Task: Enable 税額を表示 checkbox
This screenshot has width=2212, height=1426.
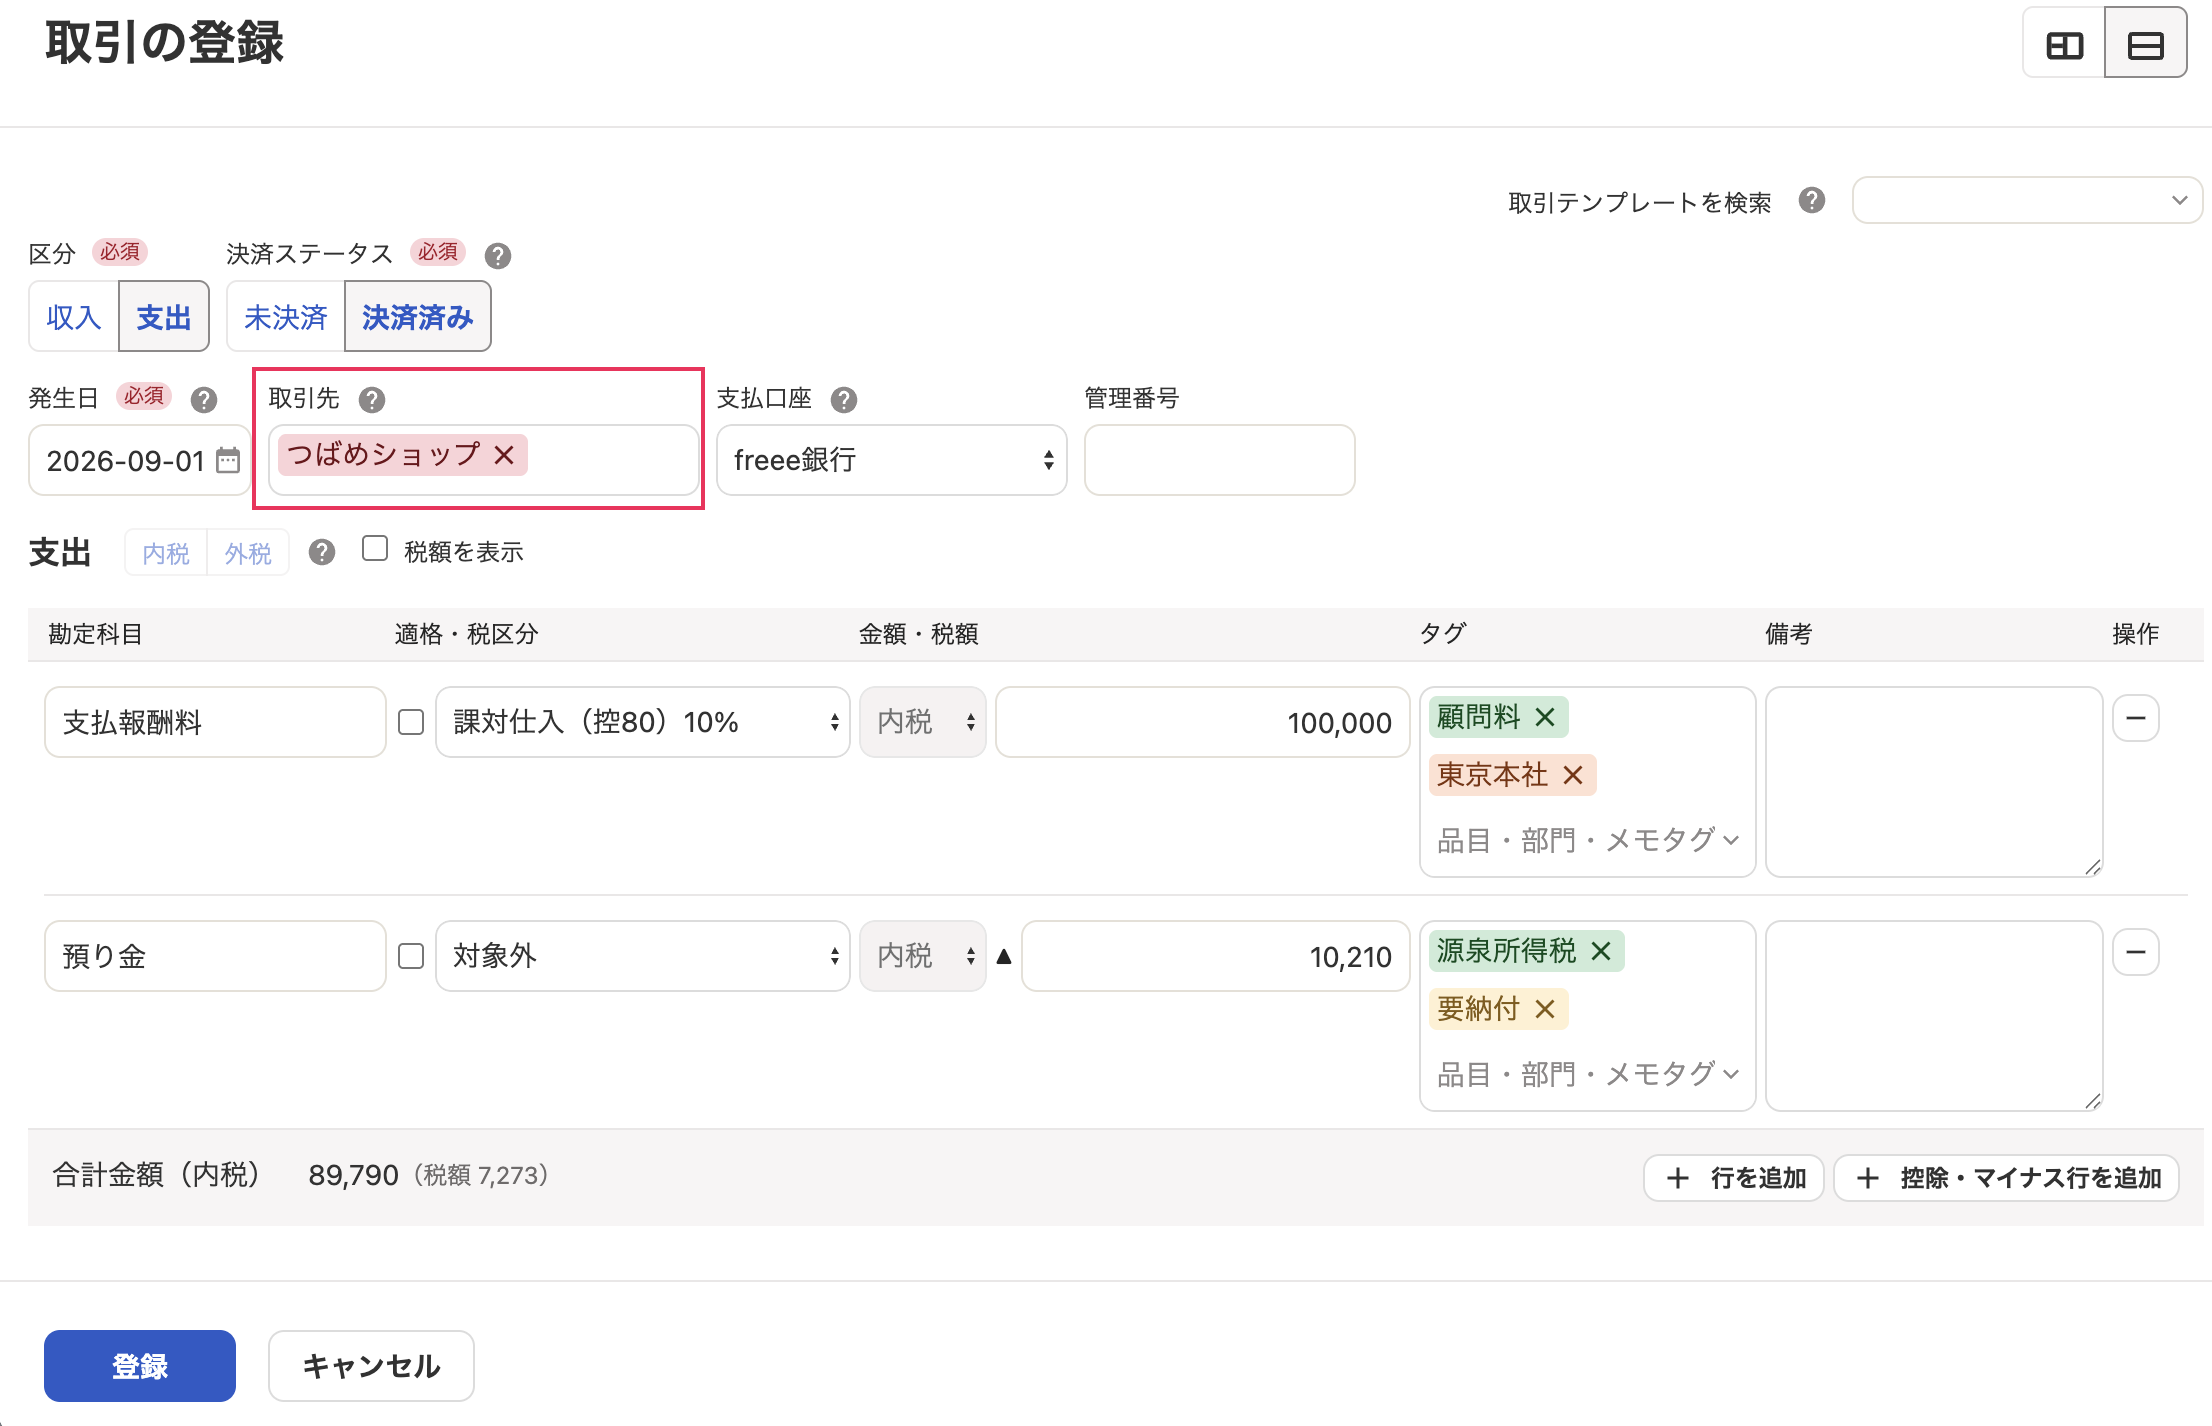Action: tap(375, 548)
